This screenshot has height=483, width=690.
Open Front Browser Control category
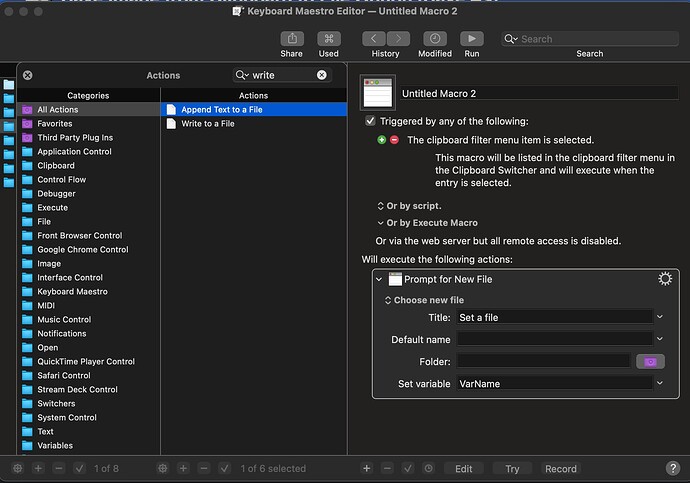point(89,236)
